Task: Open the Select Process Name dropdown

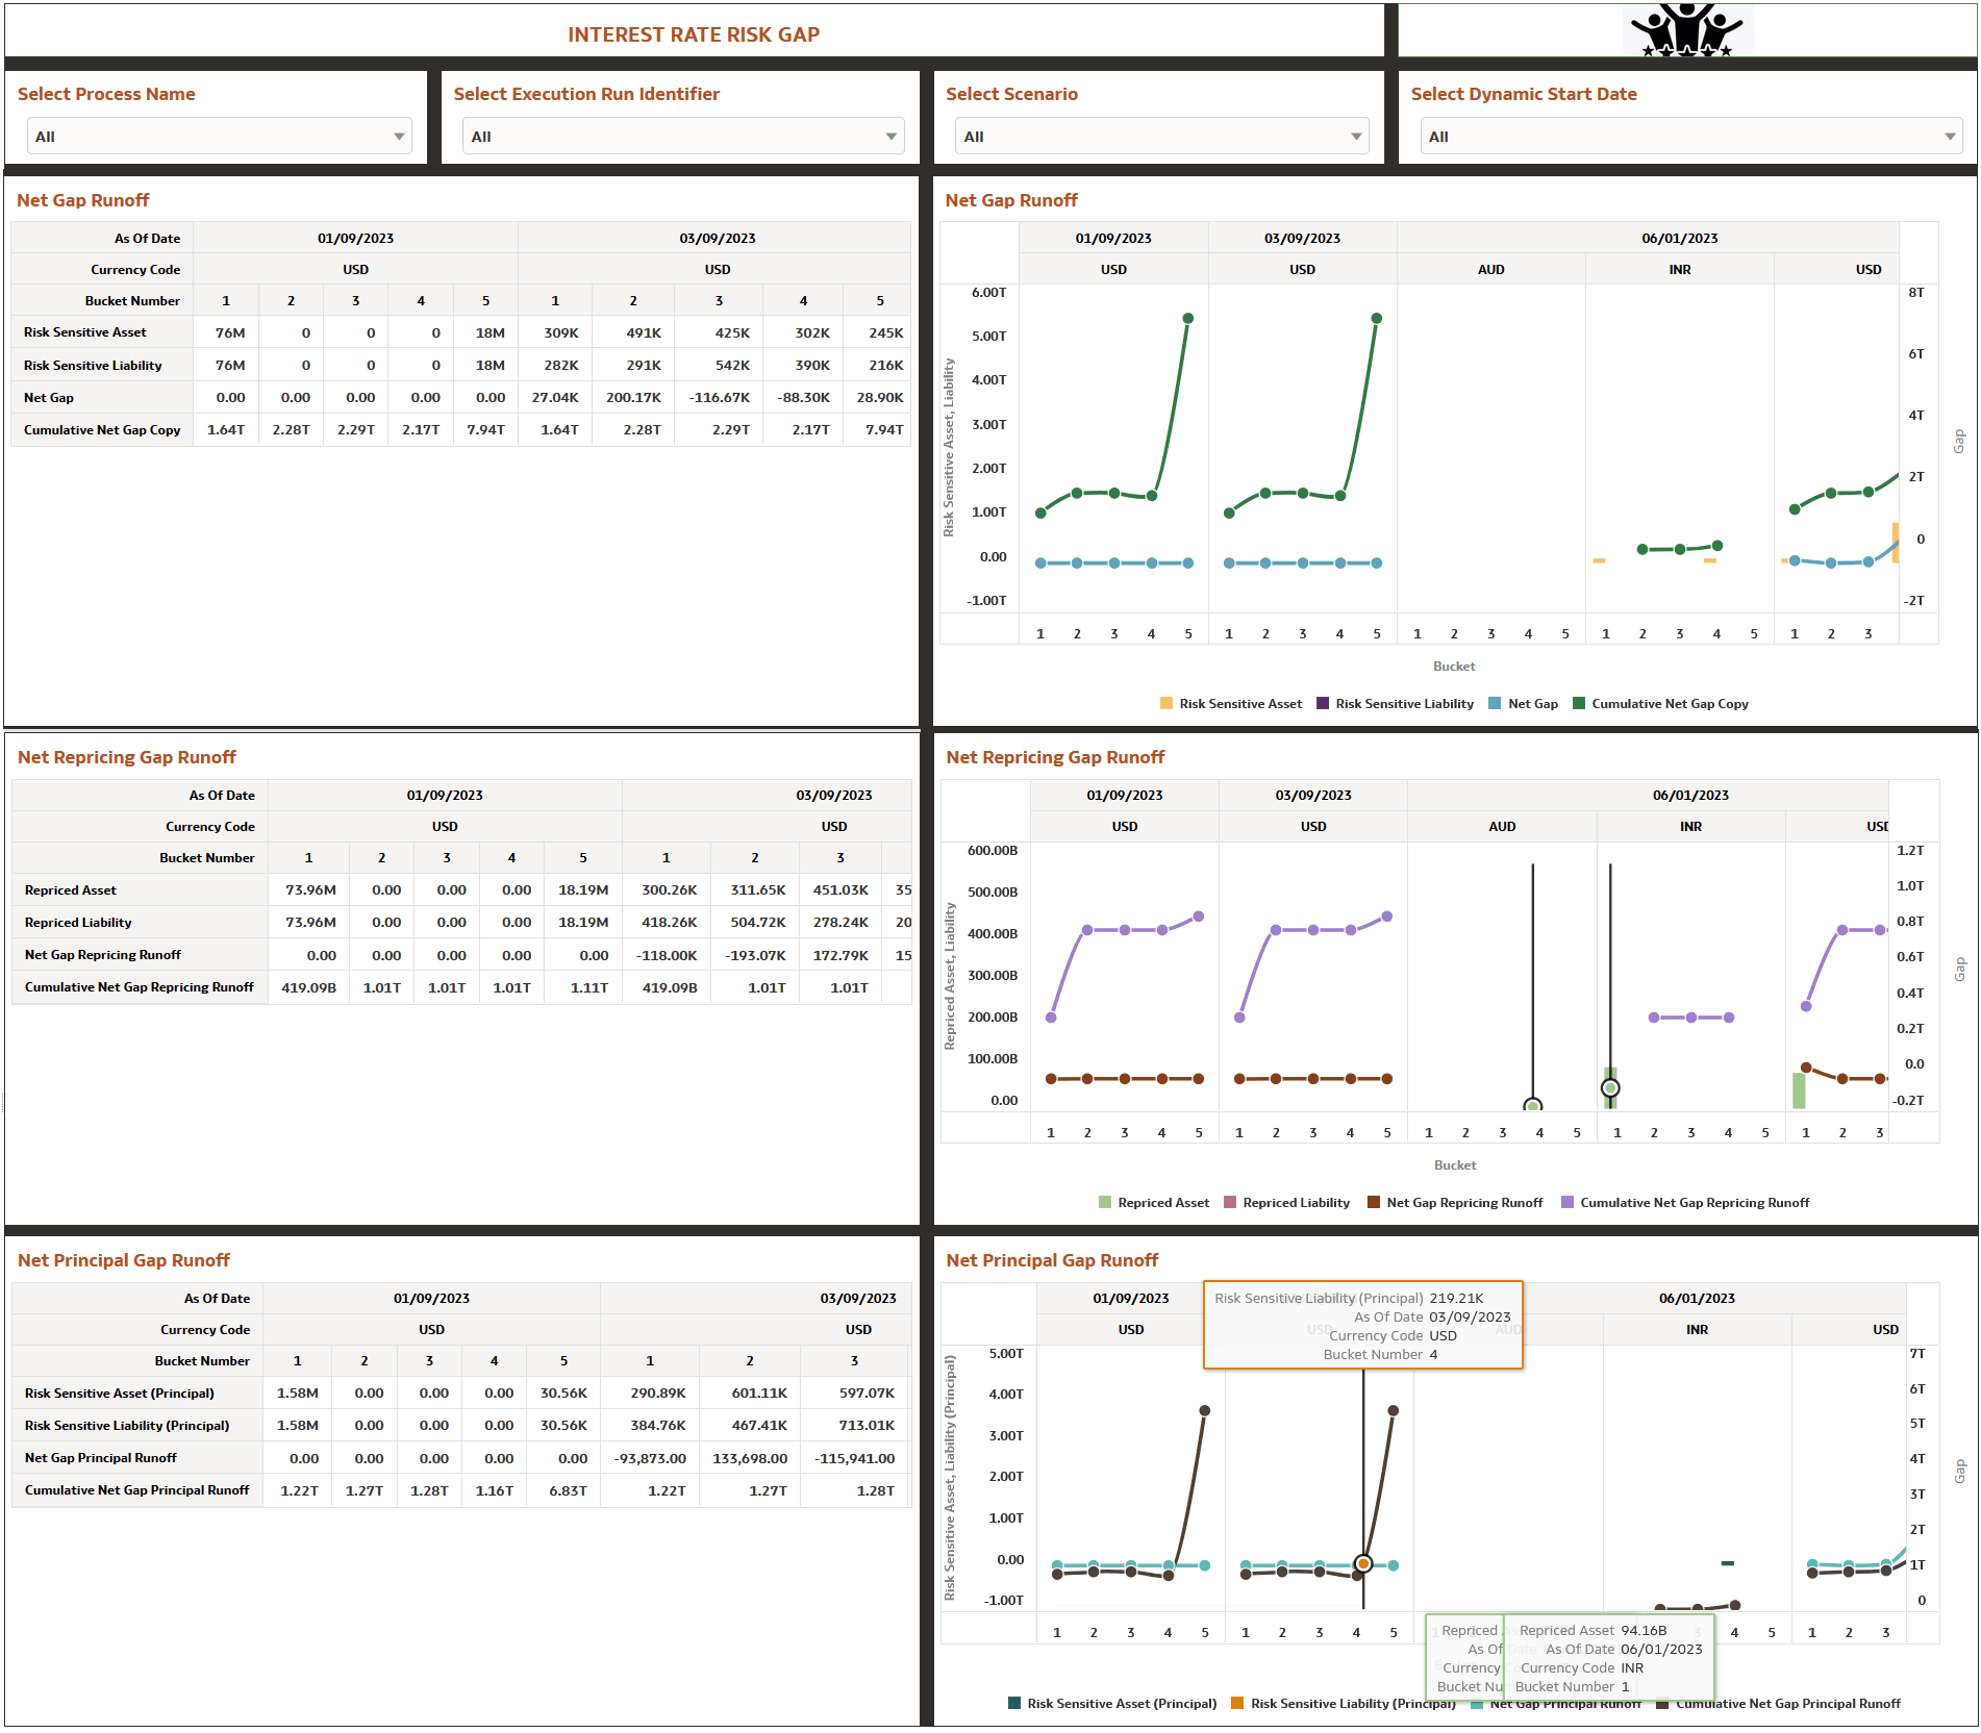Action: coord(219,136)
